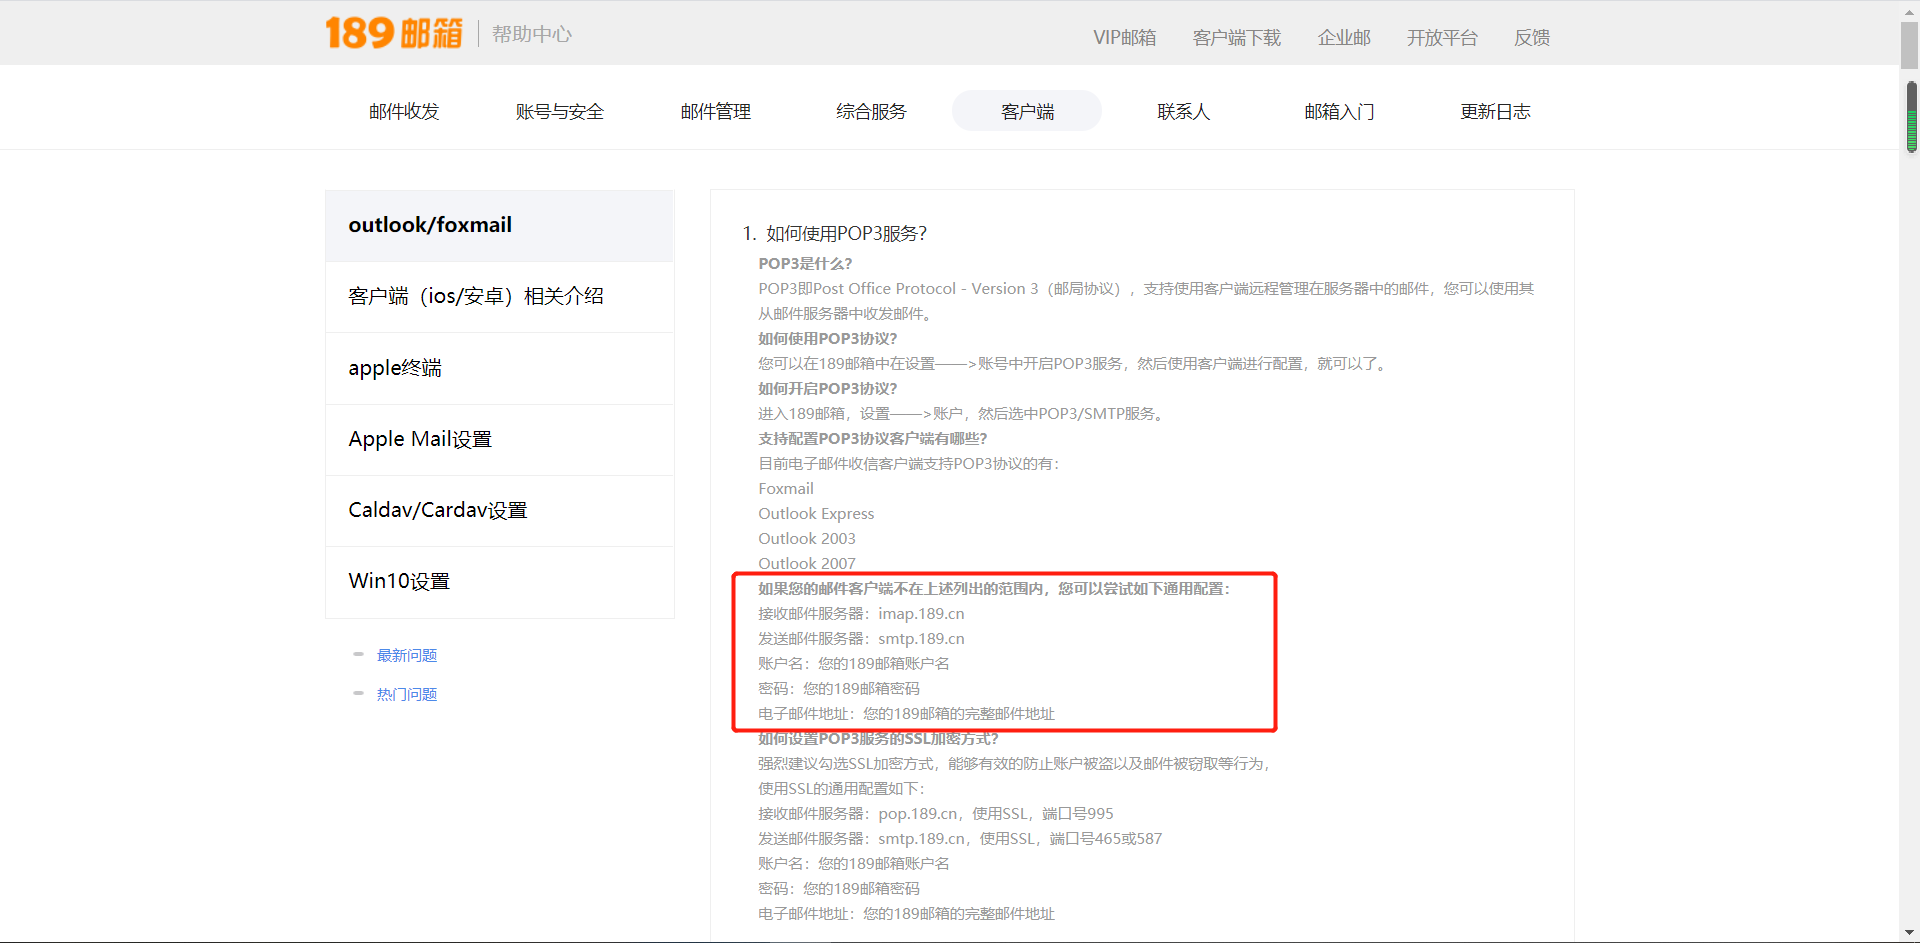Click line with pop.189.cn 端口号995

[x=936, y=814]
